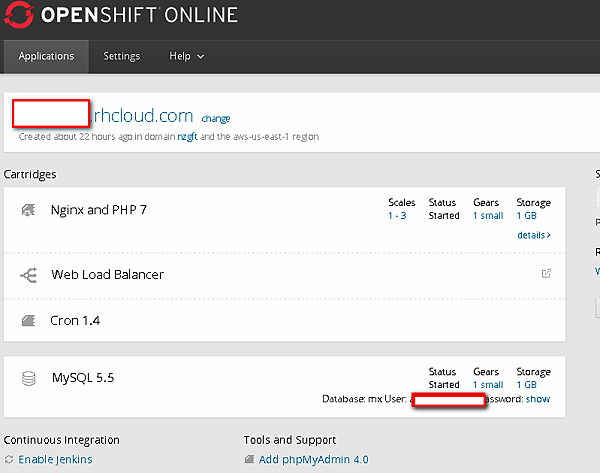The image size is (600, 473).
Task: Switch to the Settings tab
Action: pyautogui.click(x=122, y=56)
